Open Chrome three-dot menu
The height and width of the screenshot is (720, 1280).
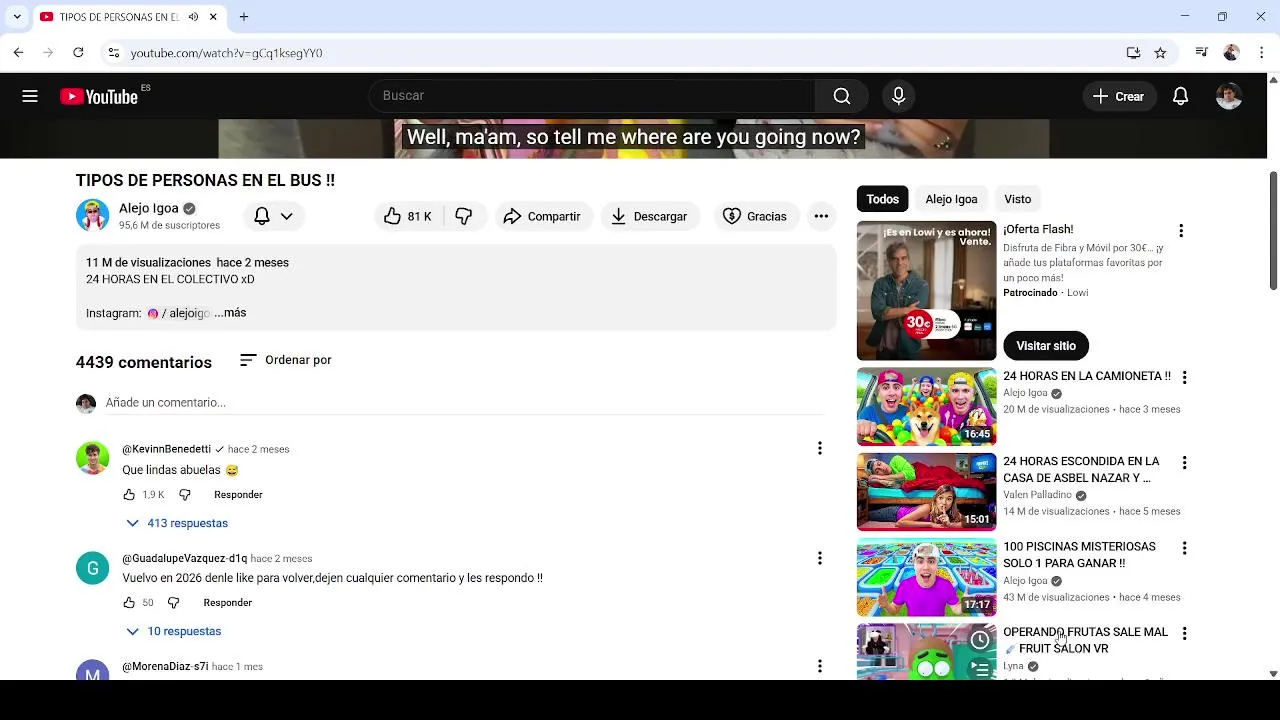[1260, 53]
